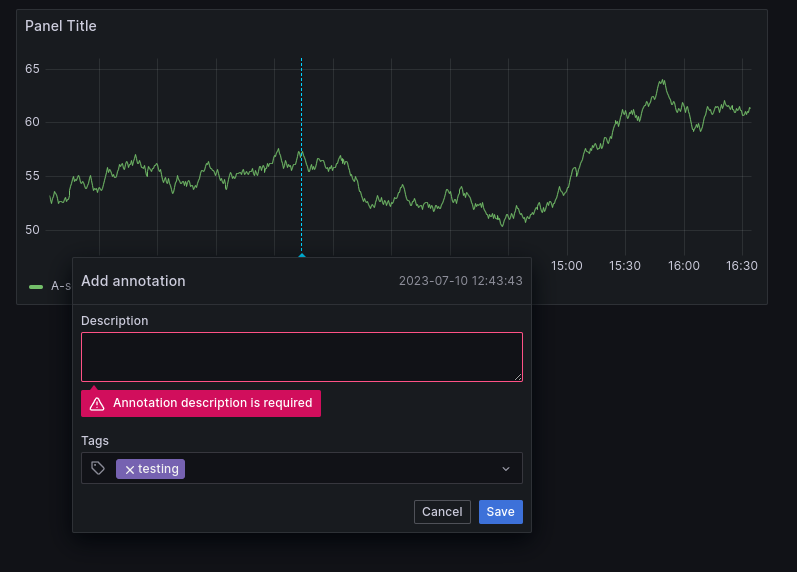Open the Panel Title header menu

pos(60,26)
